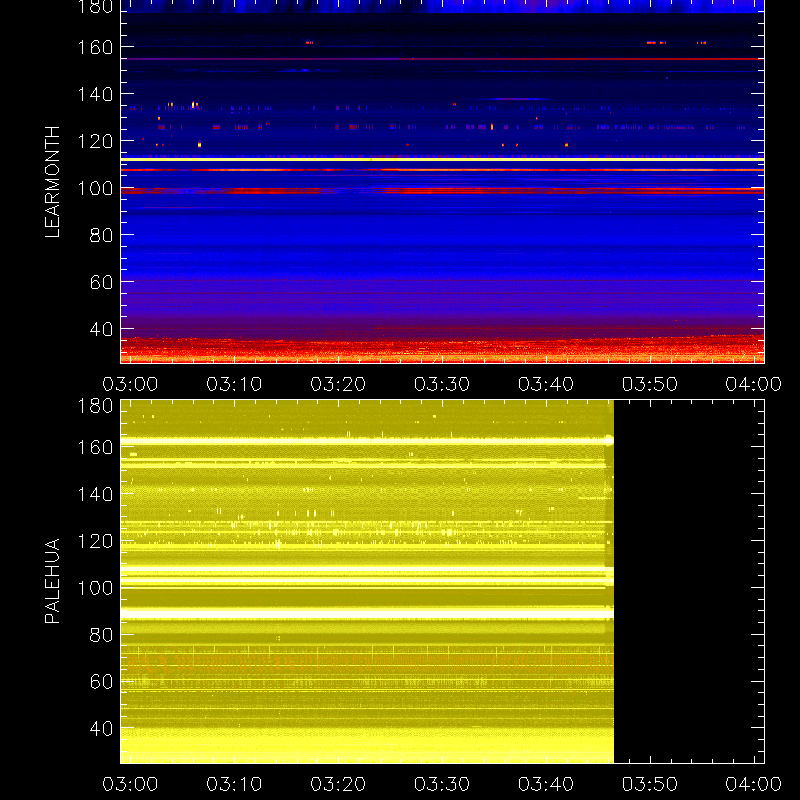
Task: Click the 03:20 time label of the Learmonth plot
Action: click(x=338, y=384)
